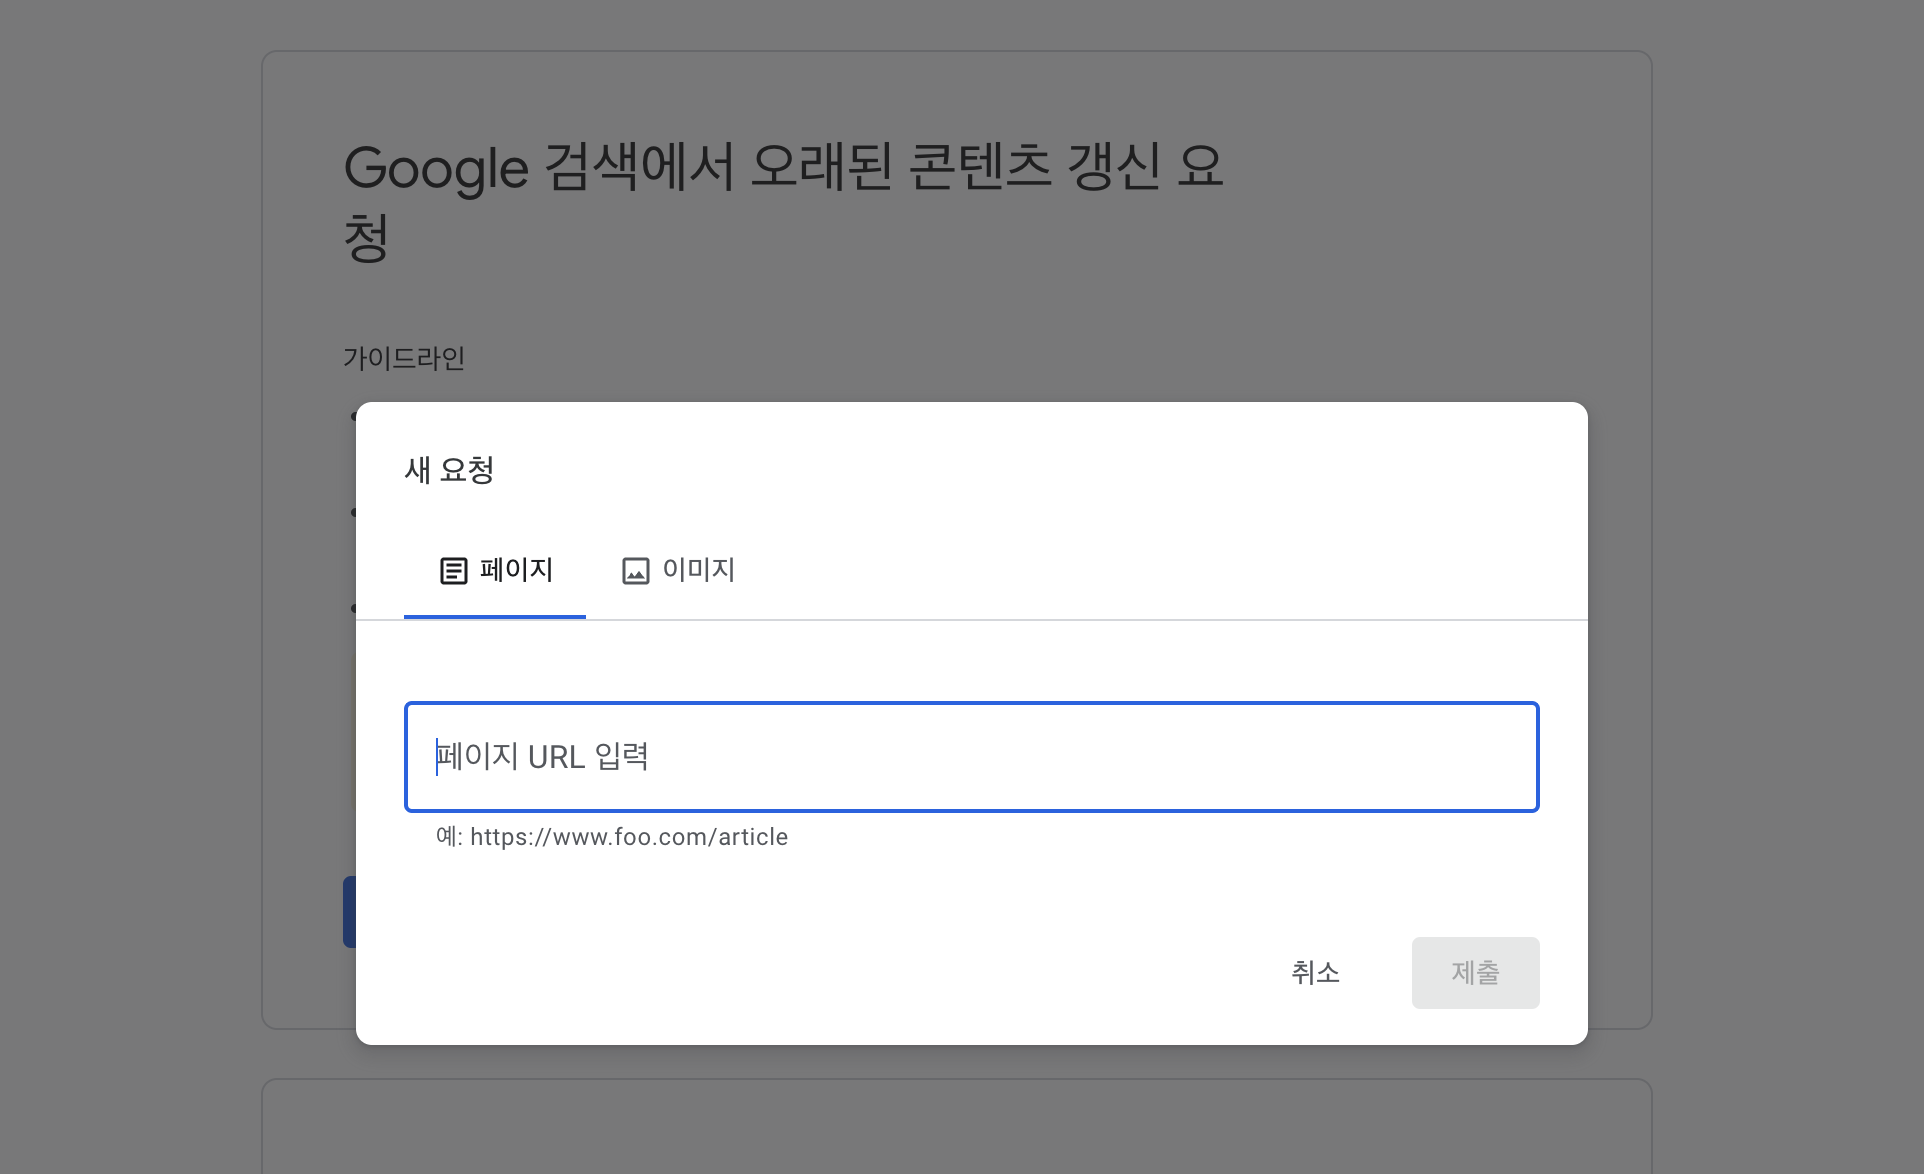Click the 가이드라인 heading in the background

404,358
